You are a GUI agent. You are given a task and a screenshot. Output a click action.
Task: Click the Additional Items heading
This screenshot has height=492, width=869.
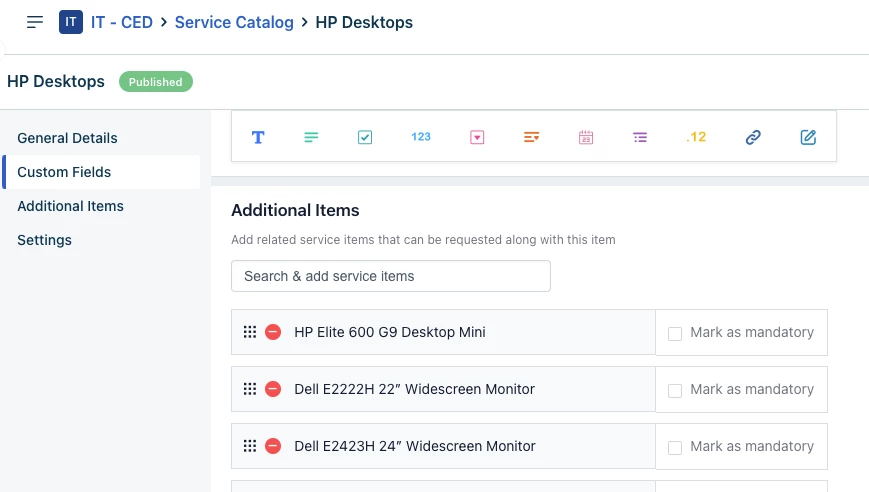(x=295, y=211)
